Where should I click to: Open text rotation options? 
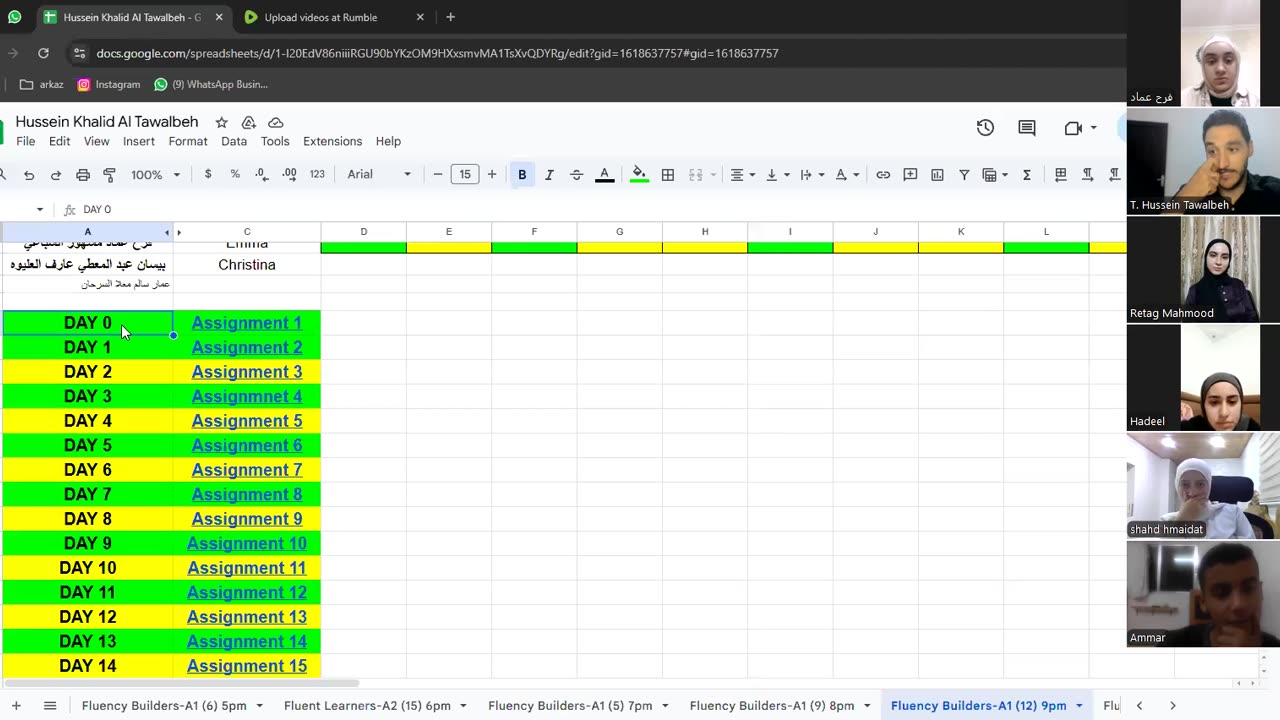point(846,174)
